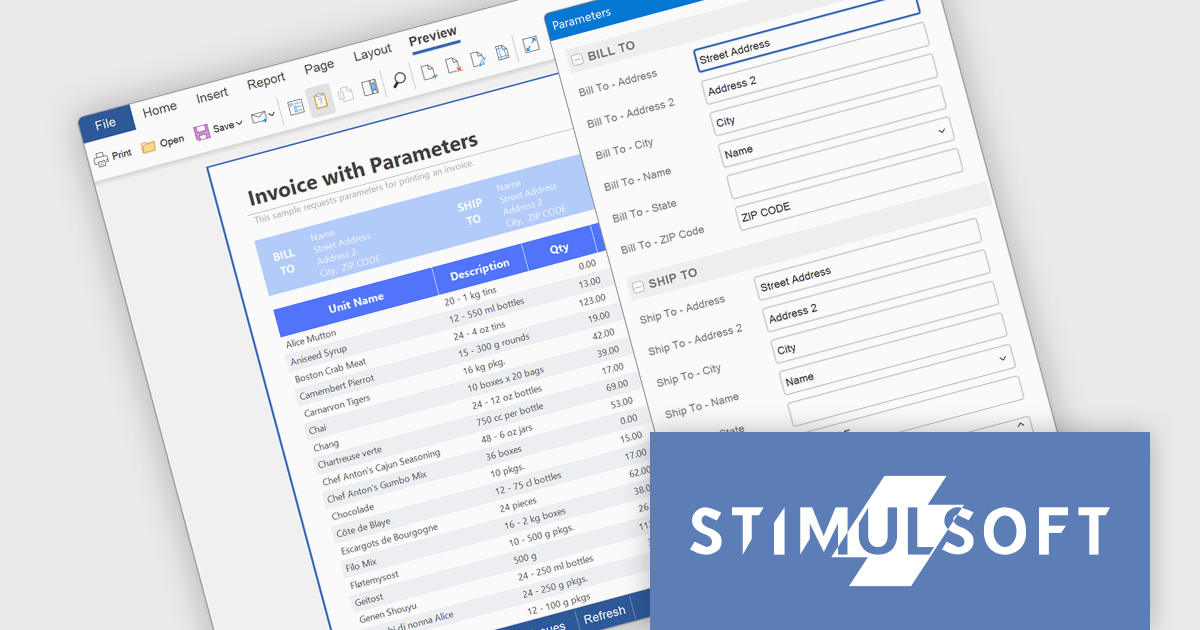This screenshot has height=630, width=1200.
Task: Click the Edit Page pencil icon
Action: coord(478,59)
